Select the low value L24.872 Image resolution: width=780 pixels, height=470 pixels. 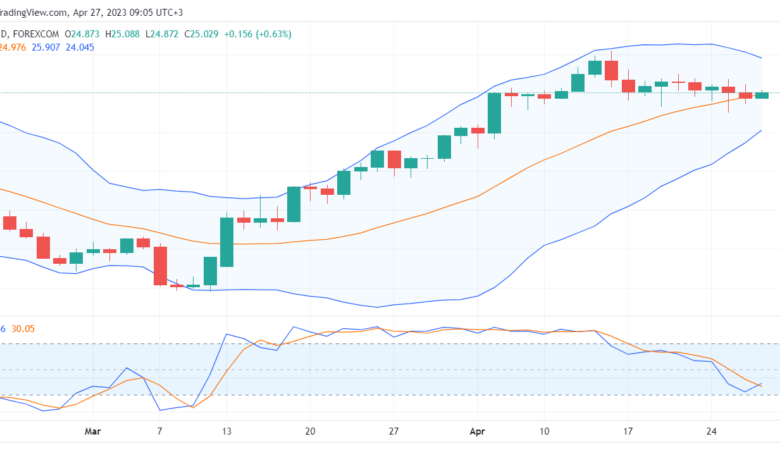pyautogui.click(x=162, y=34)
